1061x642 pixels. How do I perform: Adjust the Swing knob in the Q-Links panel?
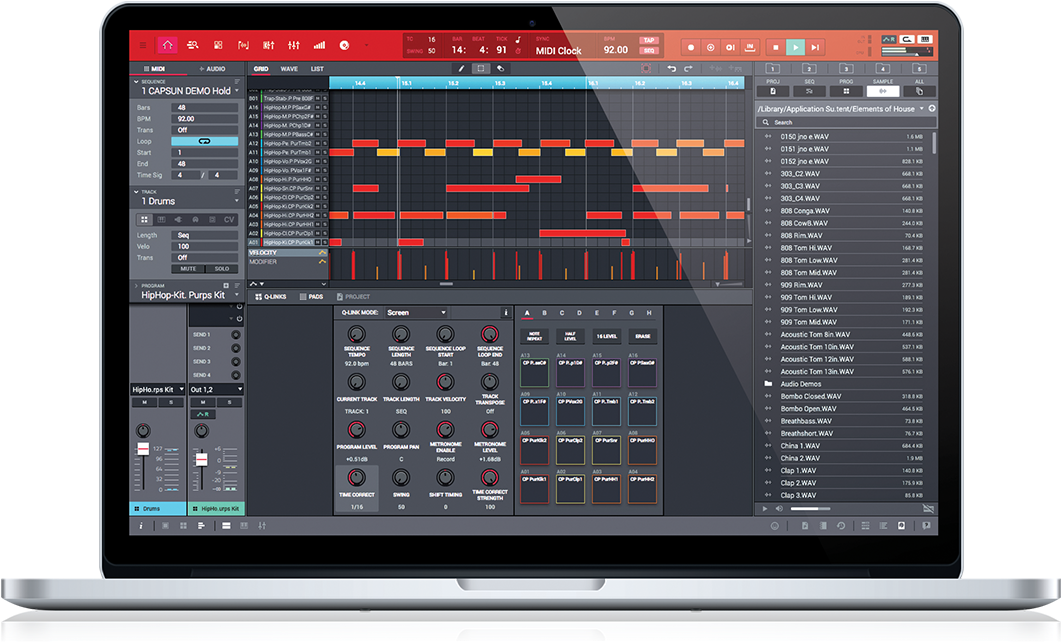pyautogui.click(x=402, y=478)
